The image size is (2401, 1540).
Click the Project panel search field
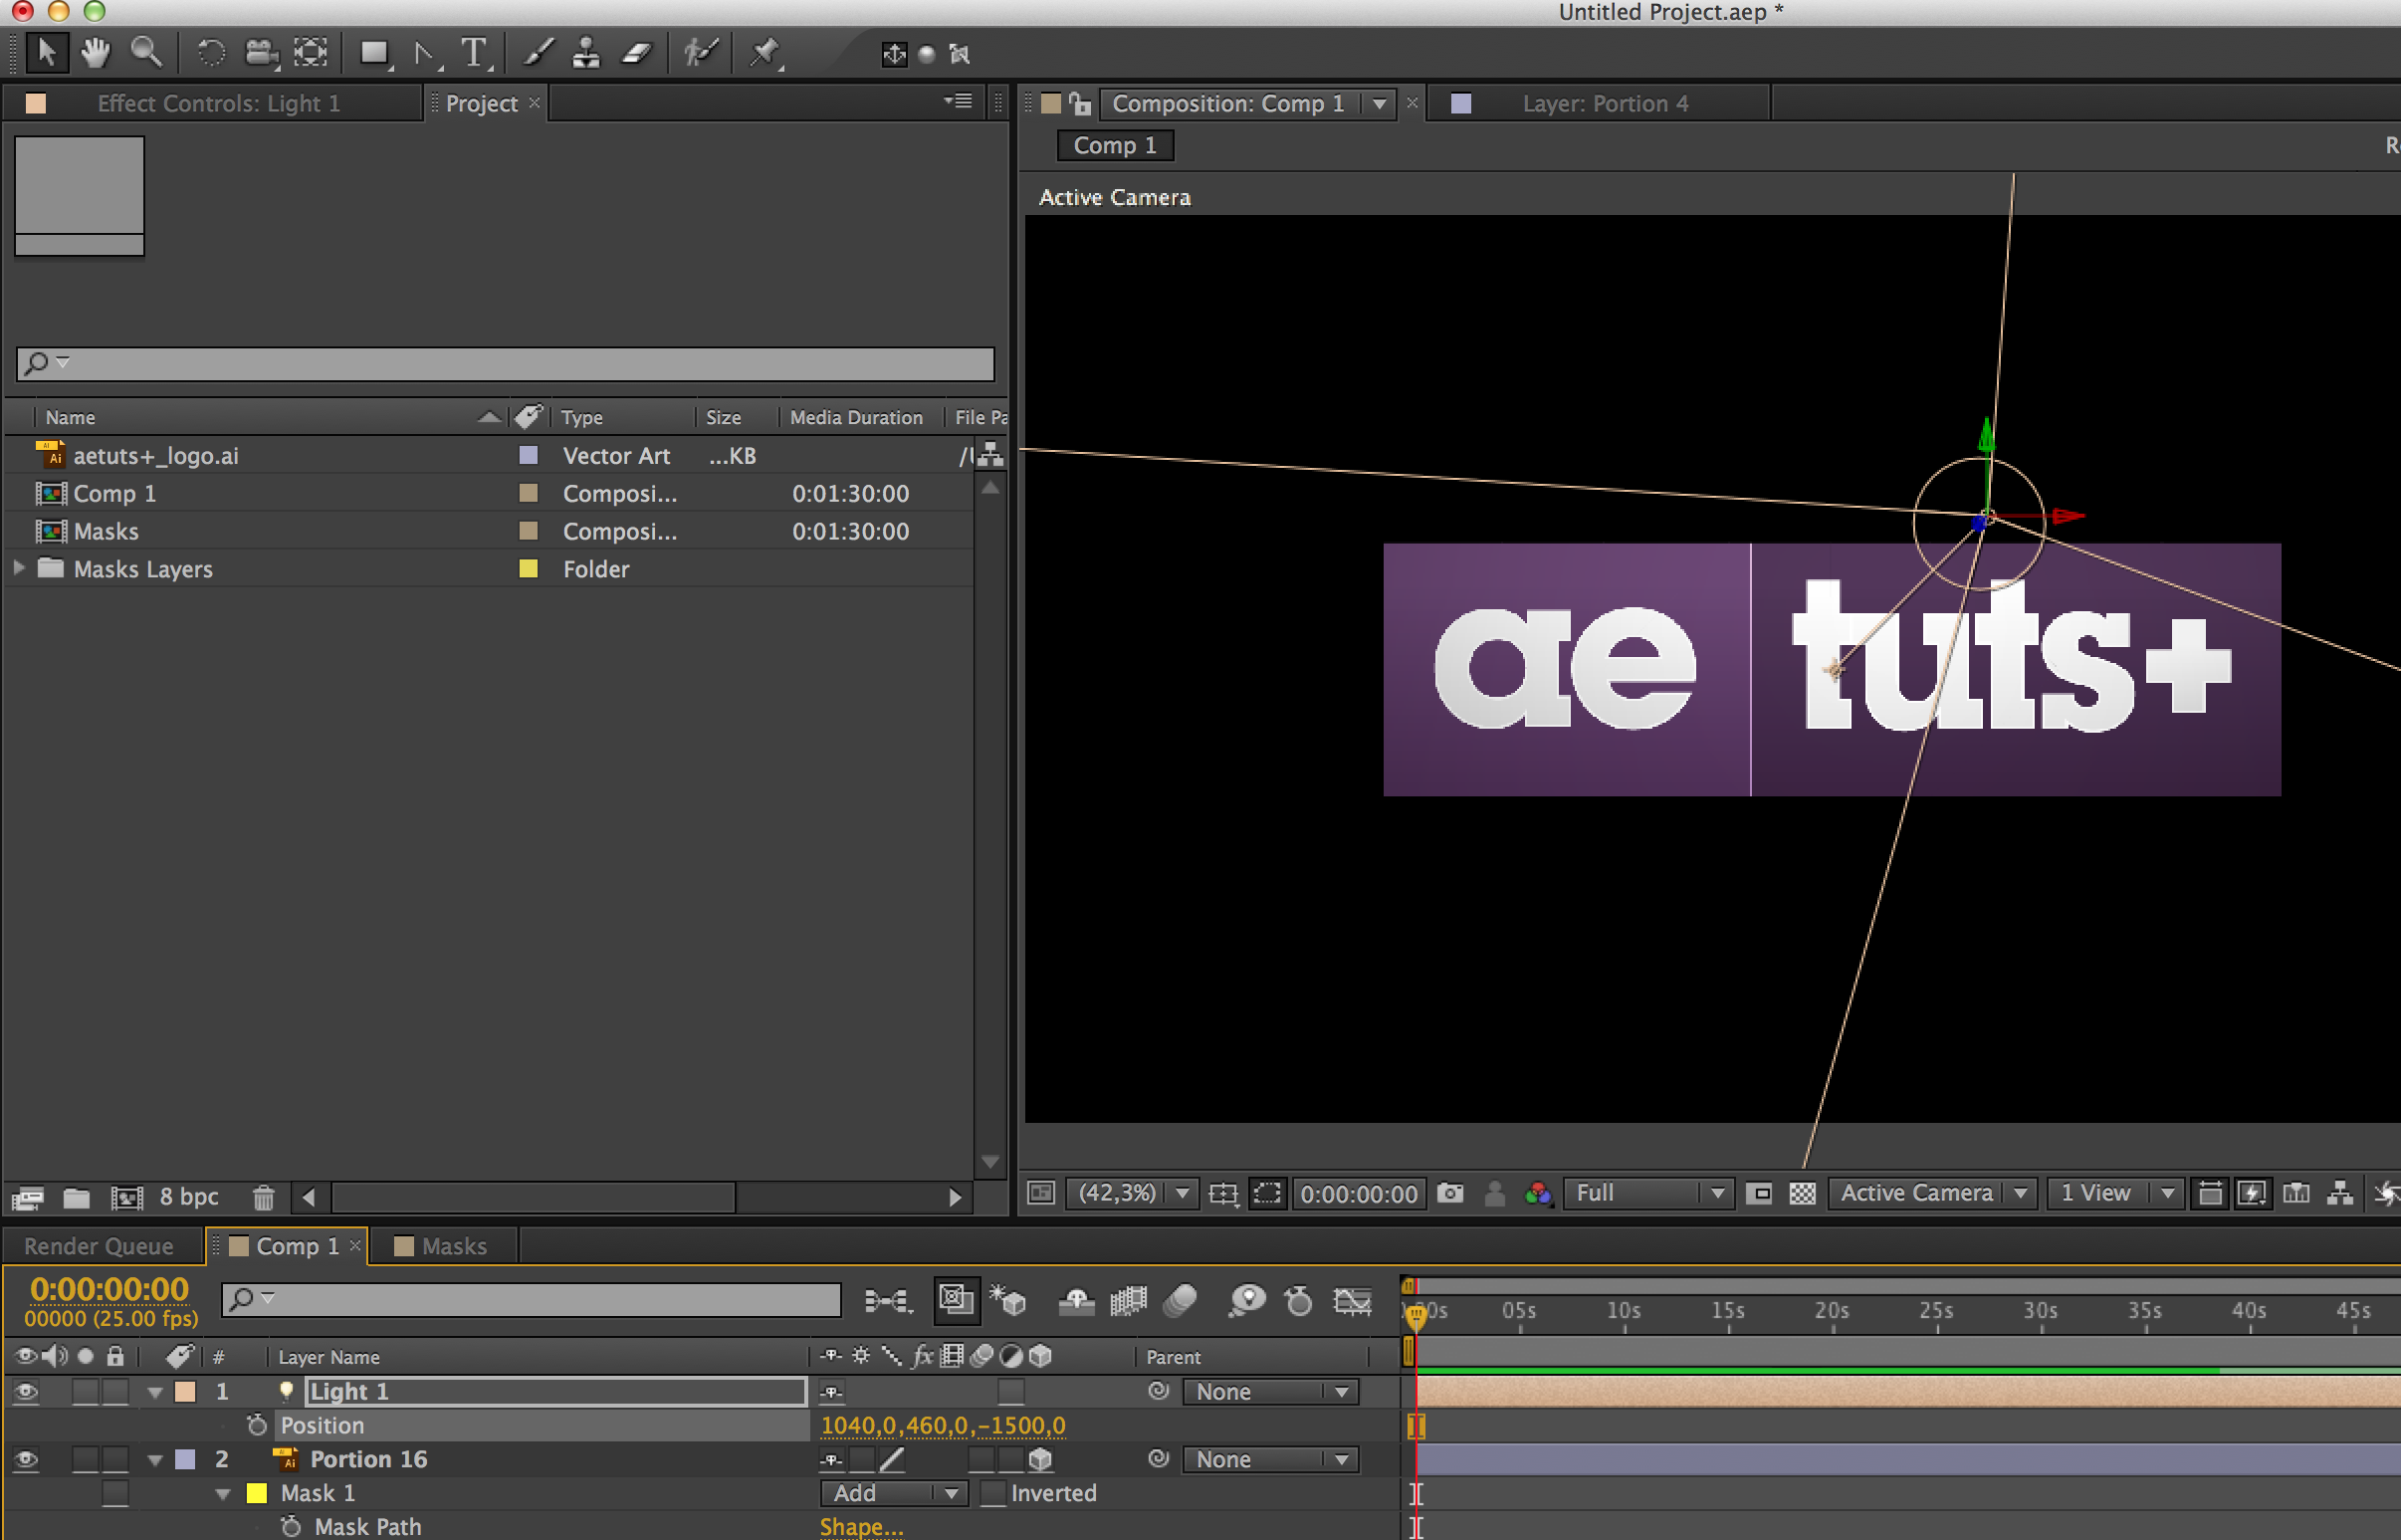505,363
